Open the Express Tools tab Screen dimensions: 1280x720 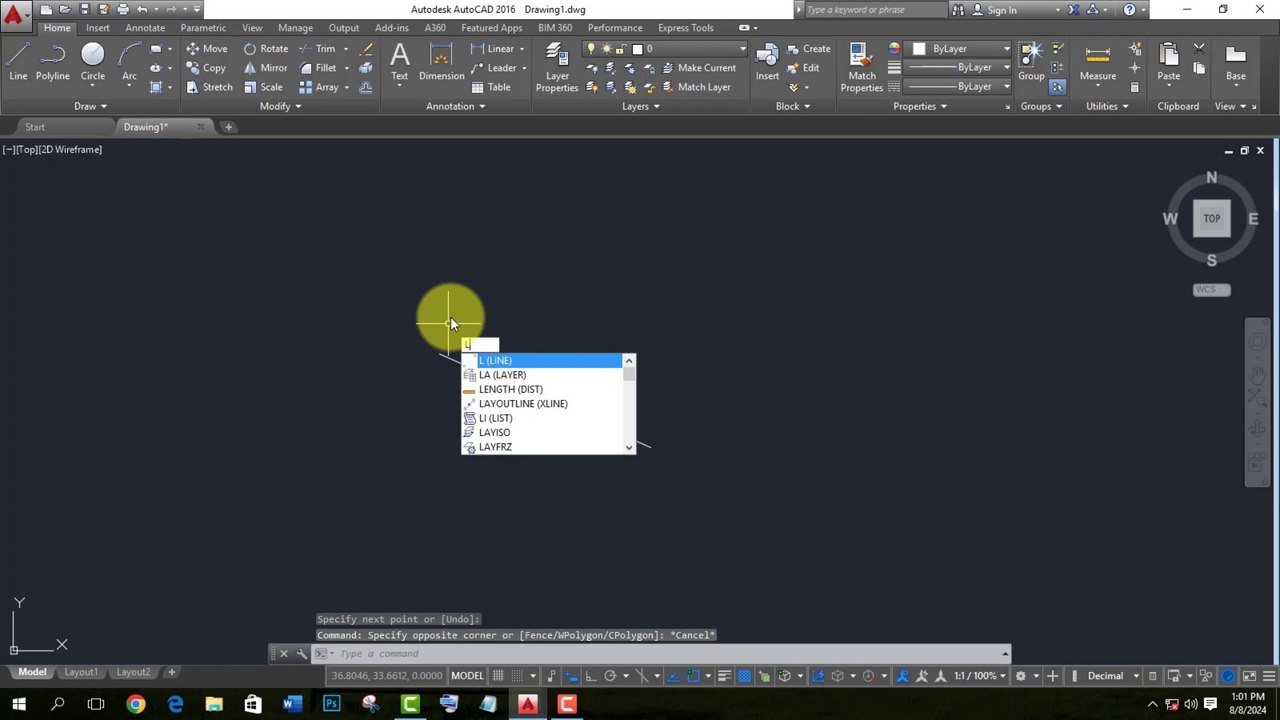(685, 28)
